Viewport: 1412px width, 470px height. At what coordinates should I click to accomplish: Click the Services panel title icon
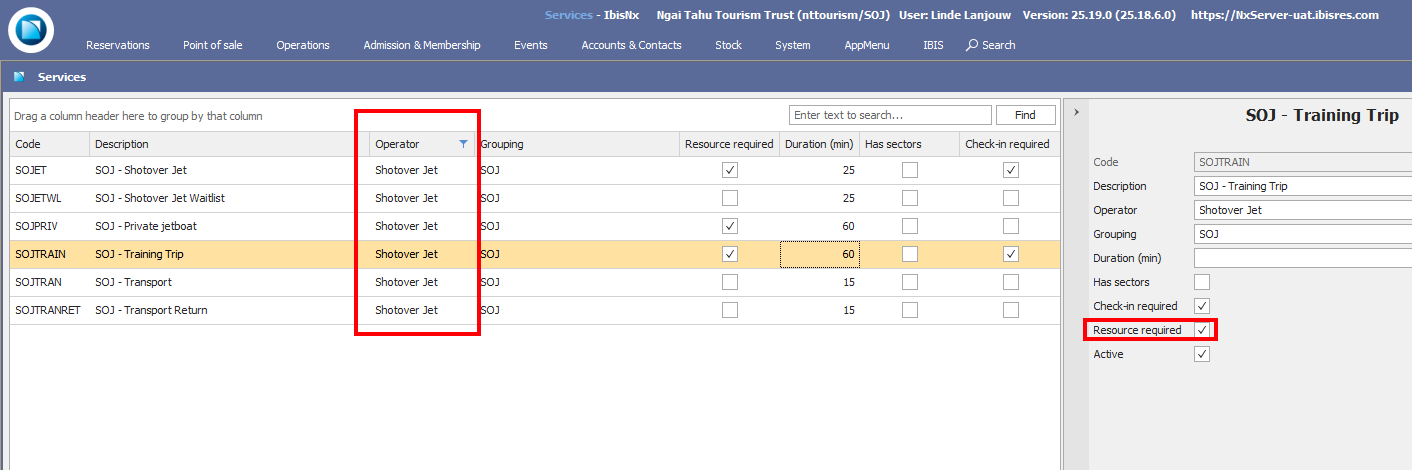click(19, 77)
